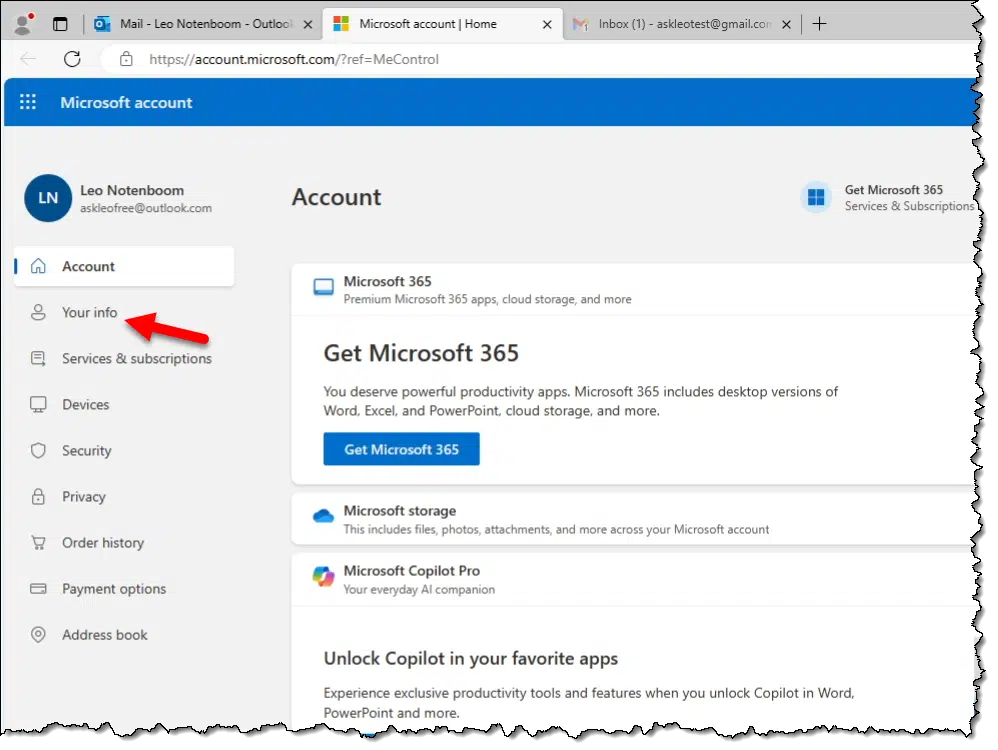Click the blue Get Microsoft 365 button
This screenshot has height=750, width=998.
pos(402,449)
